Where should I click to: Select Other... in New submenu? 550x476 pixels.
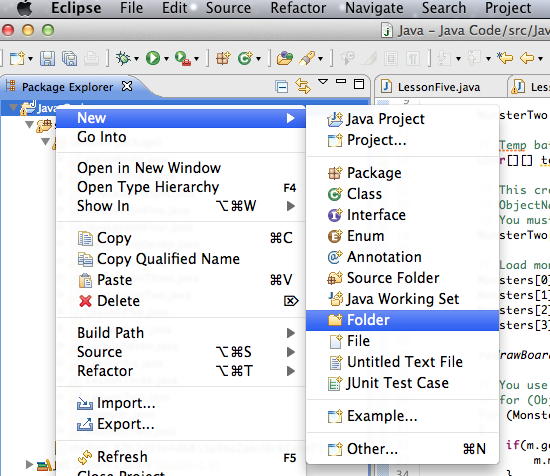click(402, 449)
